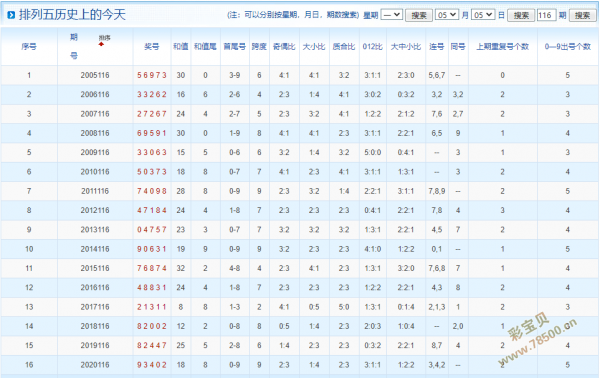
Task: Click the 奖号 column header
Action: tap(152, 46)
